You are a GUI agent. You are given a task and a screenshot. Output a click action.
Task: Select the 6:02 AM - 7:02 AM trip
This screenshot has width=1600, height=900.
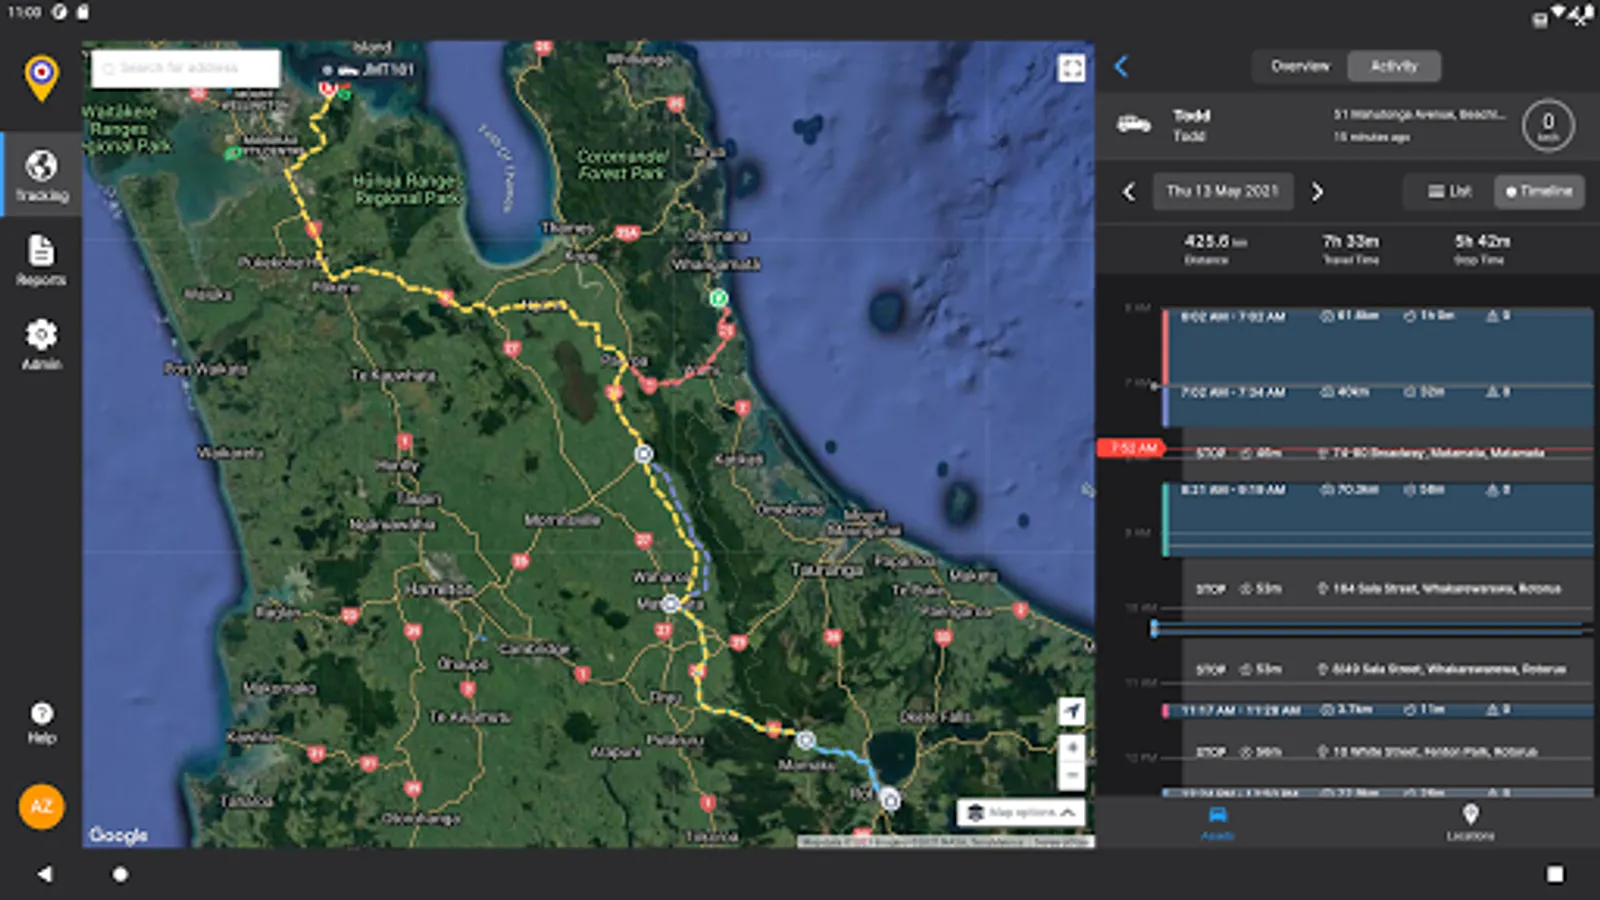1377,346
